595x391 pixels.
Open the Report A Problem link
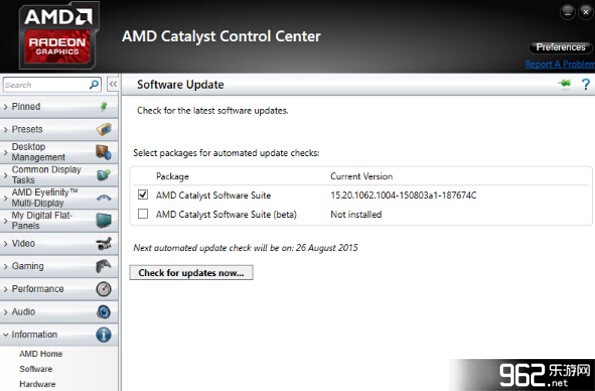pyautogui.click(x=560, y=64)
